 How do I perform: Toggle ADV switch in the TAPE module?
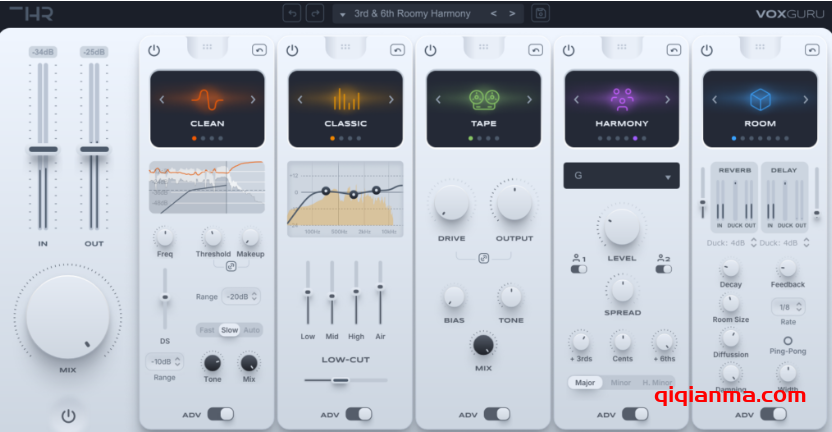click(497, 414)
